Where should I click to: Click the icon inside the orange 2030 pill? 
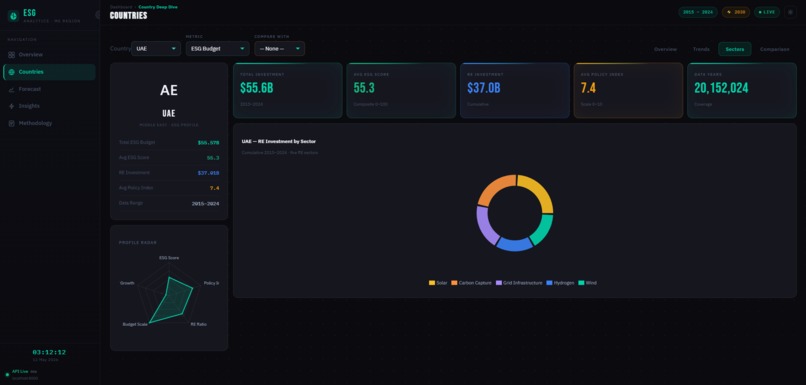(x=728, y=12)
